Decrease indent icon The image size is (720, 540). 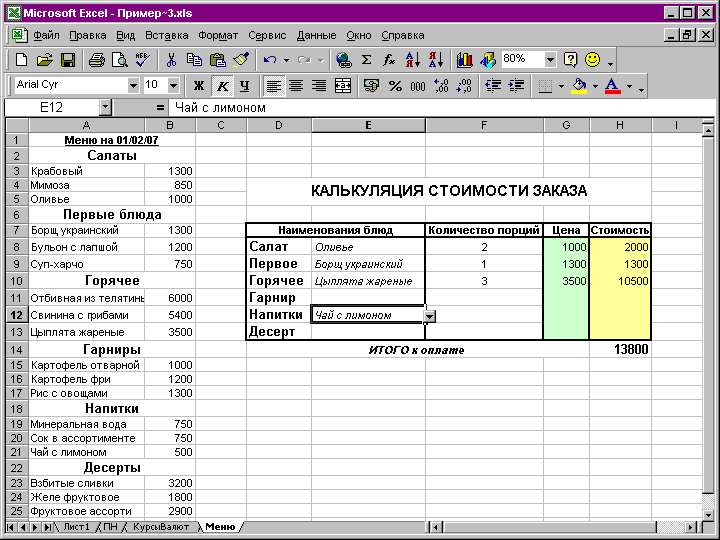pyautogui.click(x=493, y=85)
